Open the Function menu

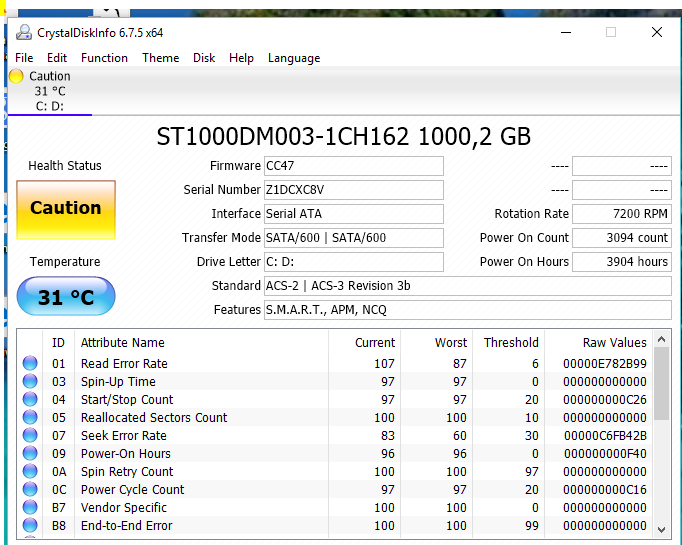point(104,58)
